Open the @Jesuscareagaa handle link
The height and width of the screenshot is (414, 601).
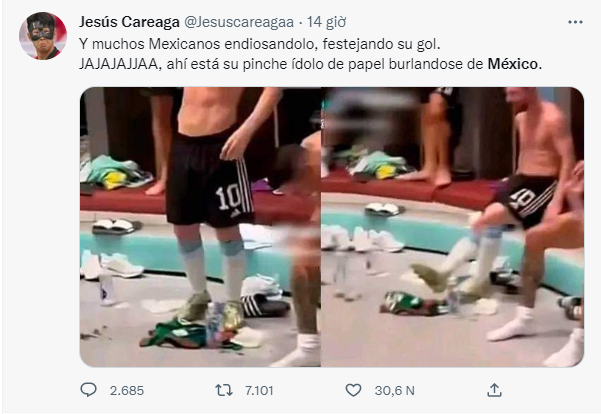click(x=239, y=22)
